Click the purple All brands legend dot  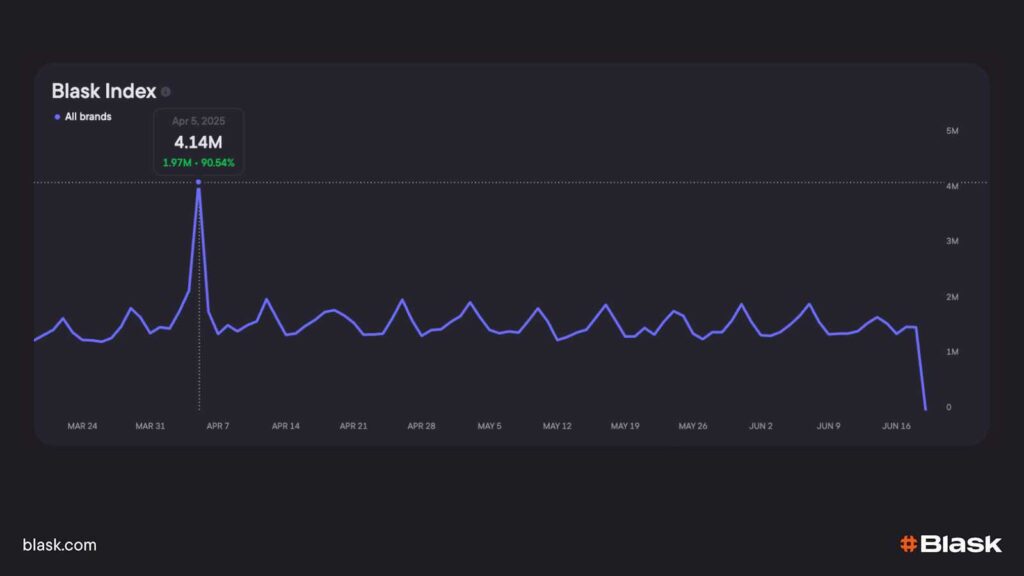(x=57, y=117)
